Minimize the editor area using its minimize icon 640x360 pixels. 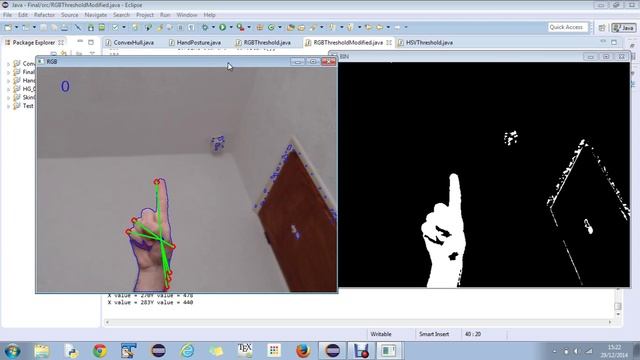point(603,42)
